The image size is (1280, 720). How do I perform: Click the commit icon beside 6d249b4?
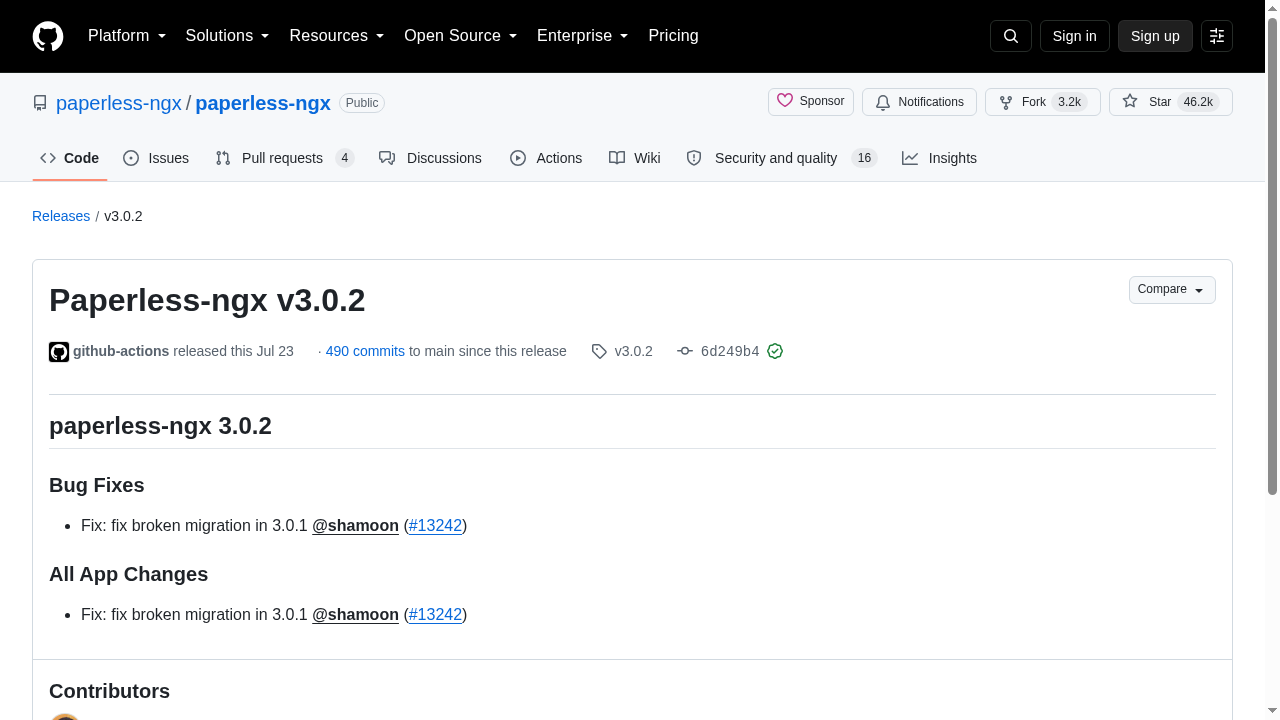pyautogui.click(x=685, y=351)
